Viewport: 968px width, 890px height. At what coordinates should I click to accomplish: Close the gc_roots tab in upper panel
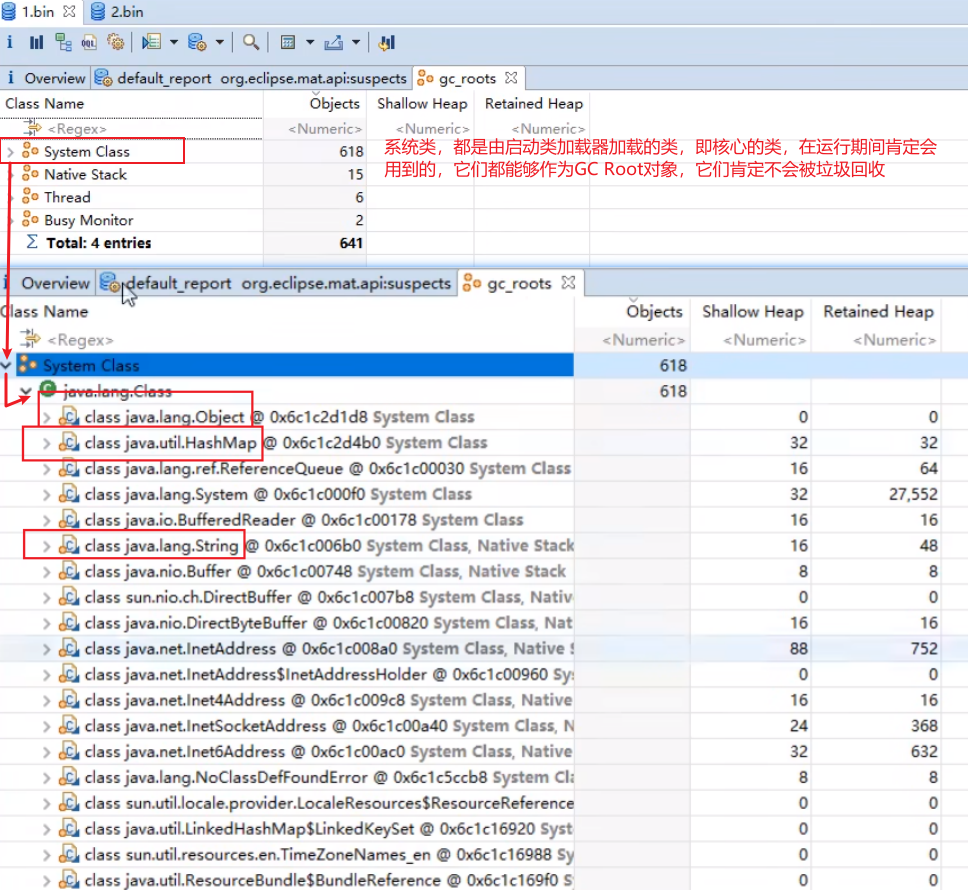pos(510,78)
